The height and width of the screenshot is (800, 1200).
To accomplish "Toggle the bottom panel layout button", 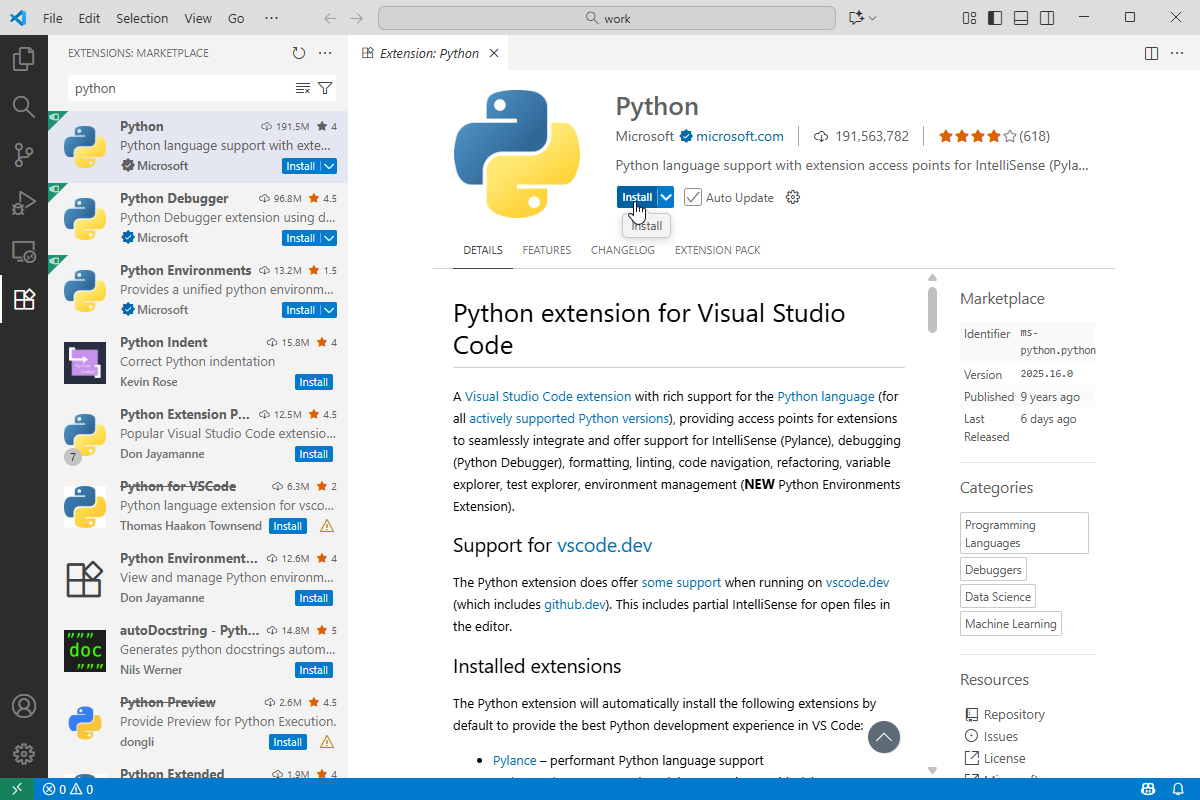I will coord(1021,18).
